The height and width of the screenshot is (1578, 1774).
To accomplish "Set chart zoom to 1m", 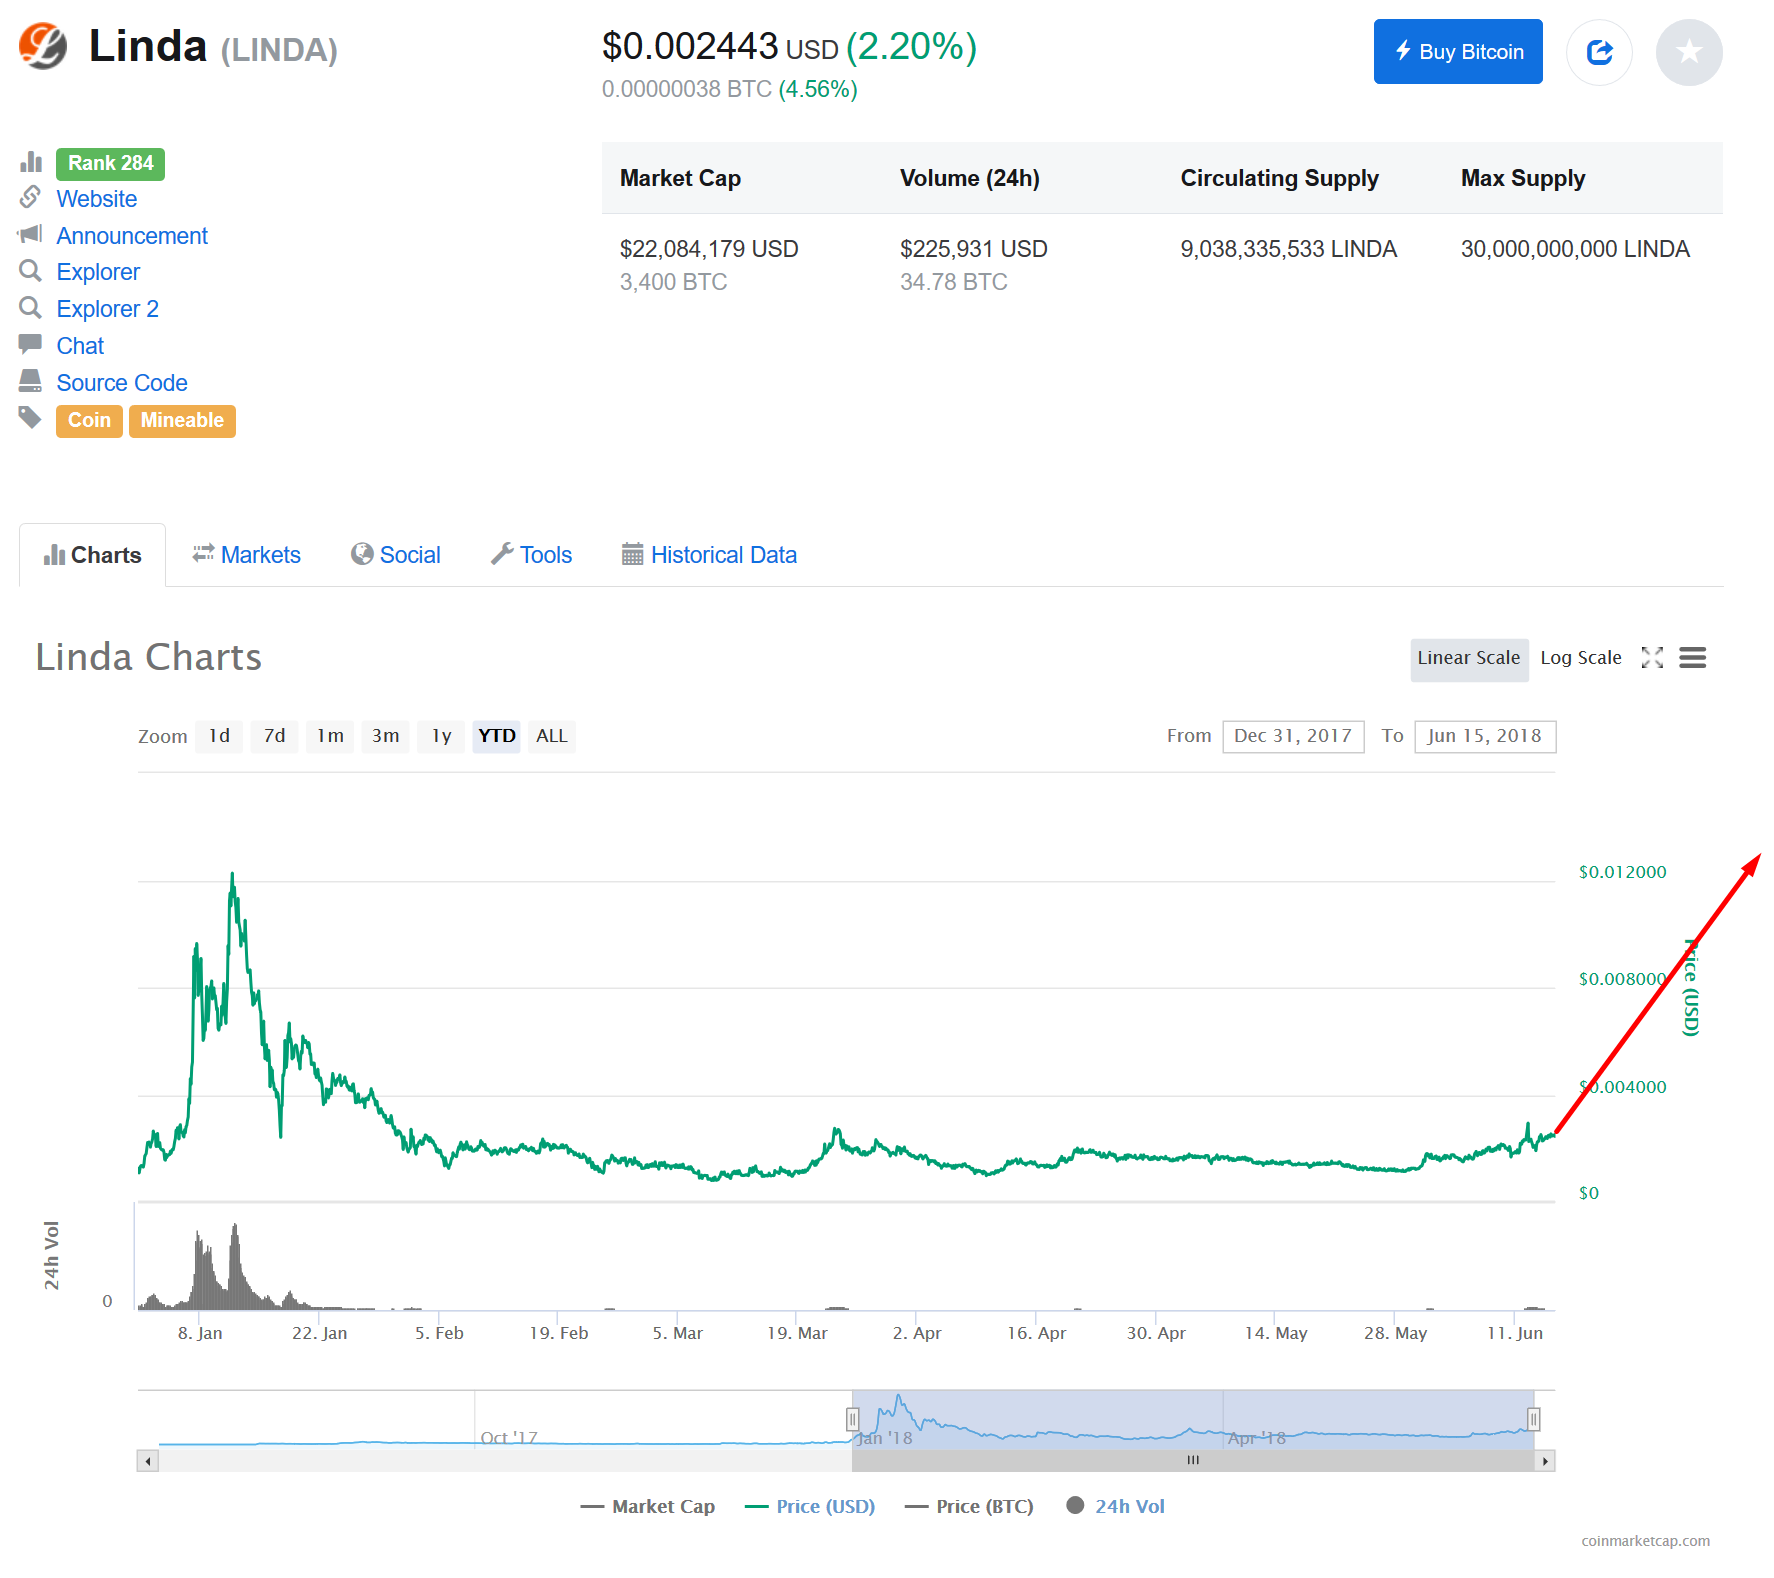I will pyautogui.click(x=330, y=737).
